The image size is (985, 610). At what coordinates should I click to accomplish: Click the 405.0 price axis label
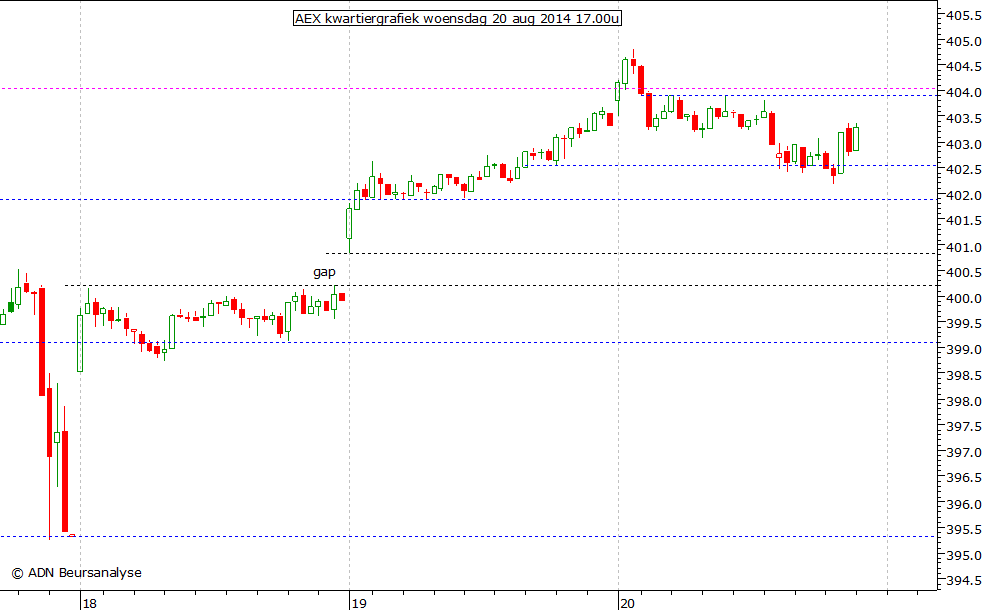(964, 41)
